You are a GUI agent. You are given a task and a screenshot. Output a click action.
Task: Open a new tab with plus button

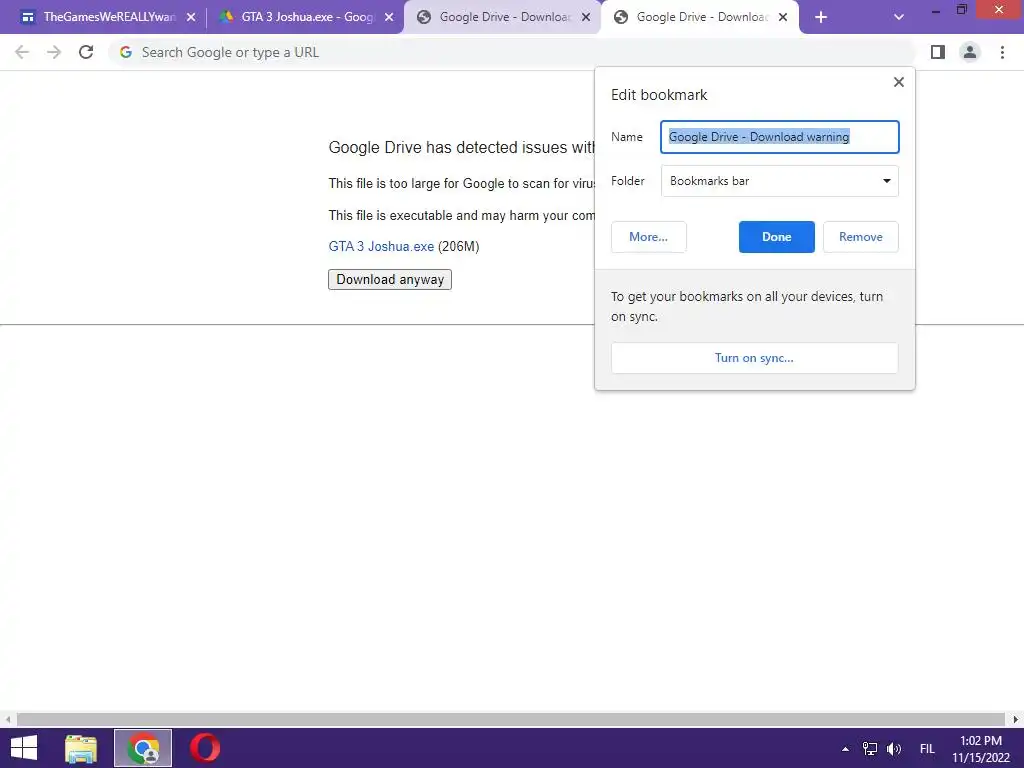click(x=821, y=18)
